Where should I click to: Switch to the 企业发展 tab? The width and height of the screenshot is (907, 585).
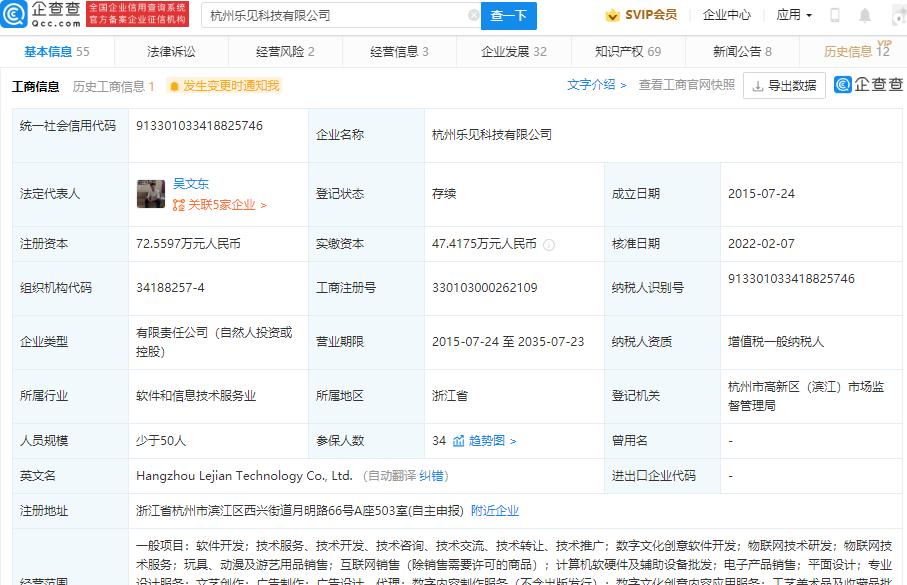click(x=514, y=51)
